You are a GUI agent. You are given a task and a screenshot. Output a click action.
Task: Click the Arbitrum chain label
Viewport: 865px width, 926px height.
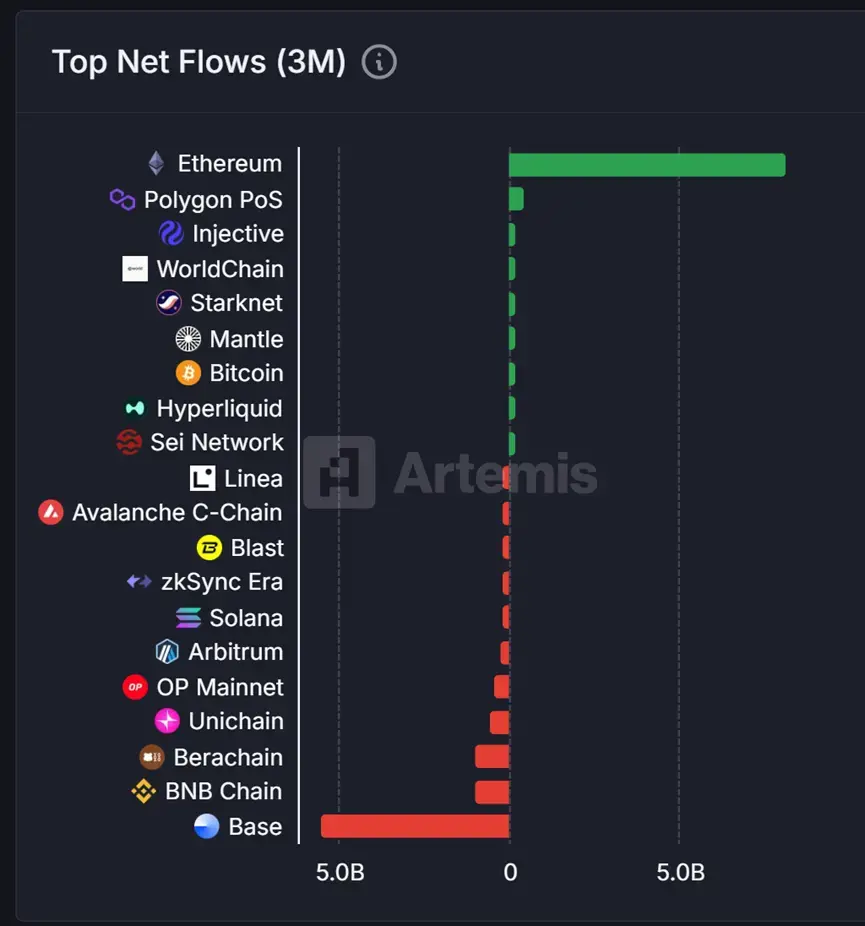pyautogui.click(x=235, y=652)
